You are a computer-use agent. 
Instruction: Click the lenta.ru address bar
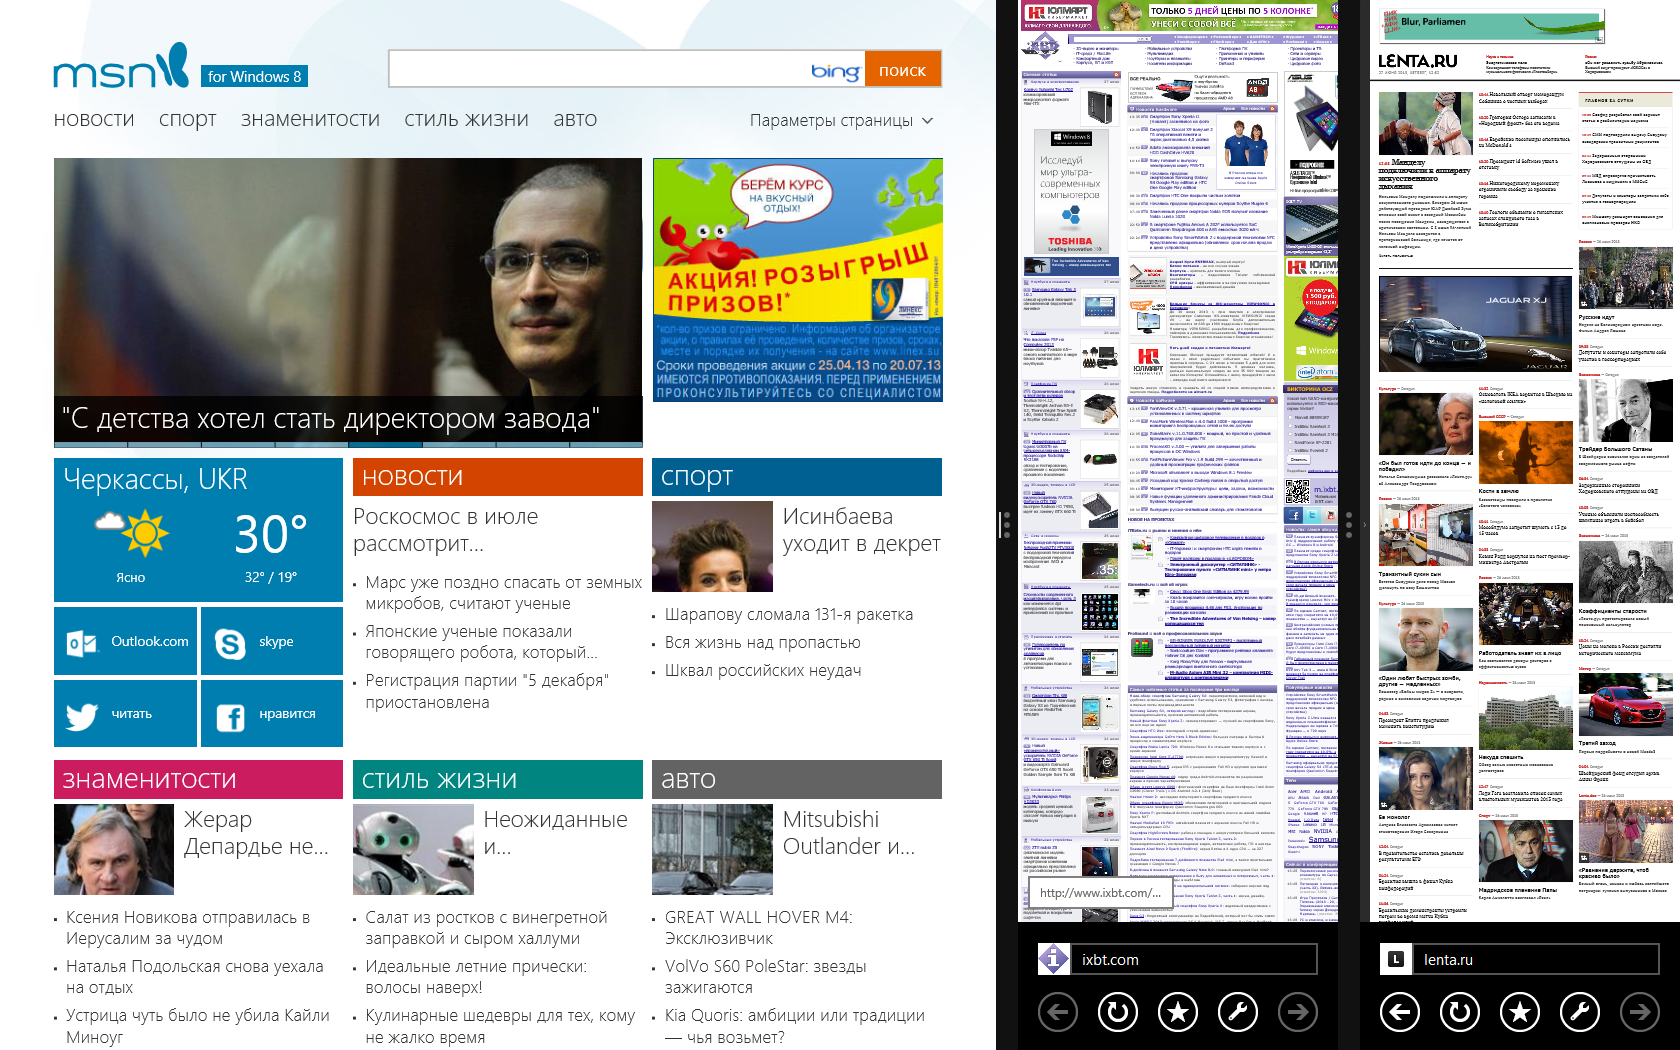(x=1536, y=959)
